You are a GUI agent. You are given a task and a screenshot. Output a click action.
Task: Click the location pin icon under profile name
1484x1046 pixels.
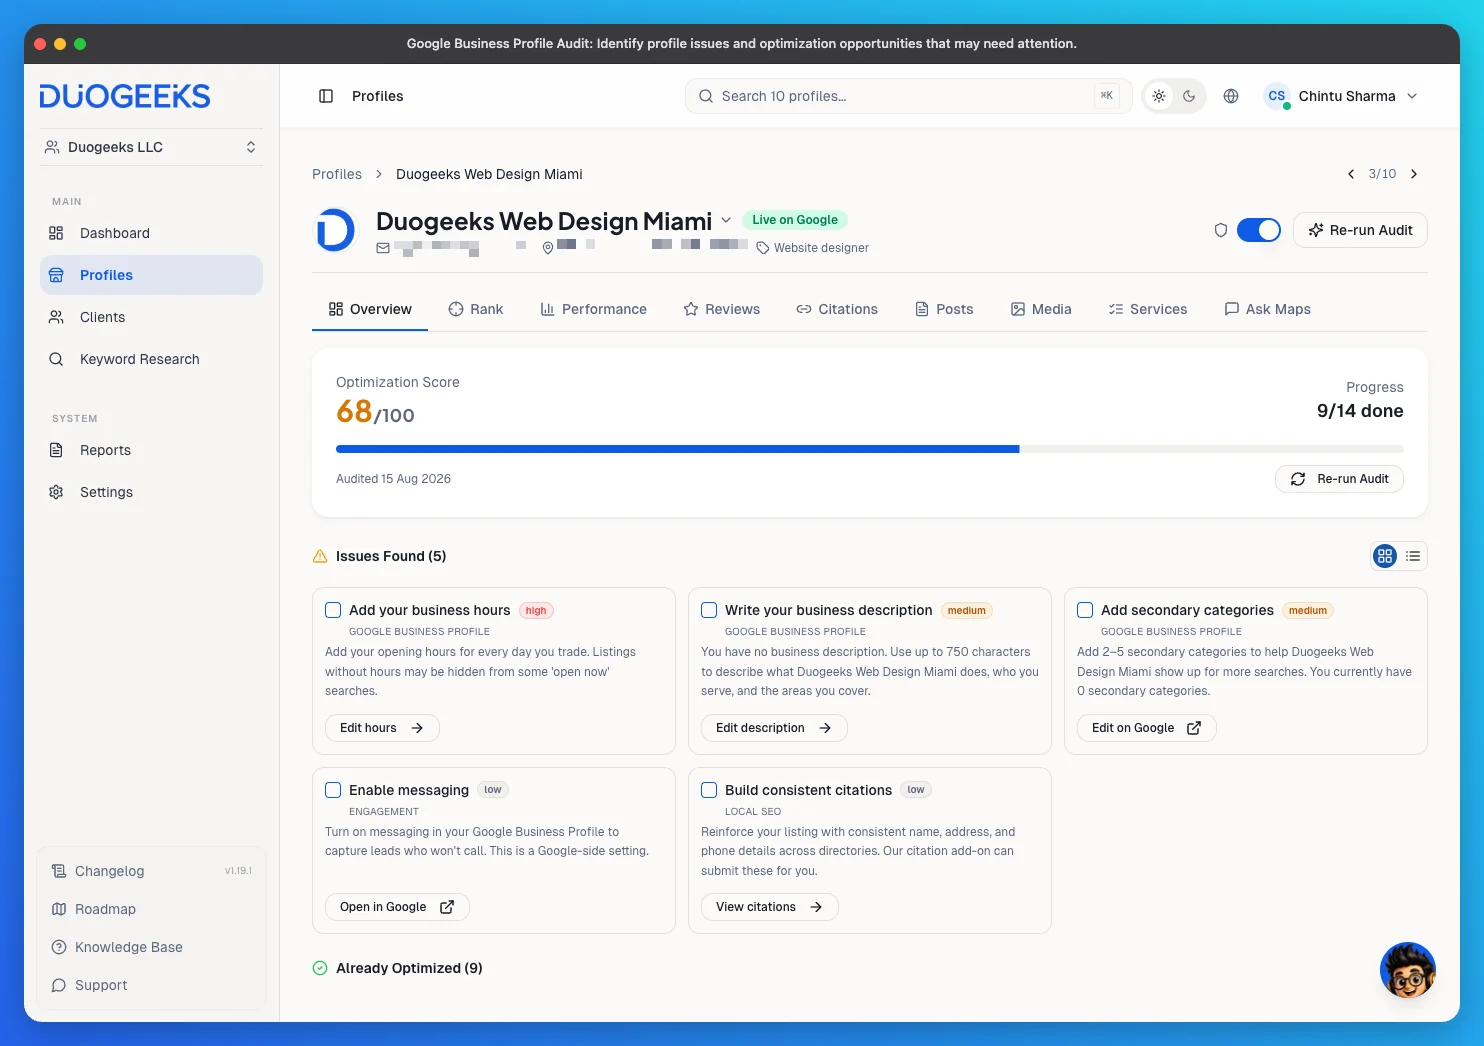pos(548,248)
